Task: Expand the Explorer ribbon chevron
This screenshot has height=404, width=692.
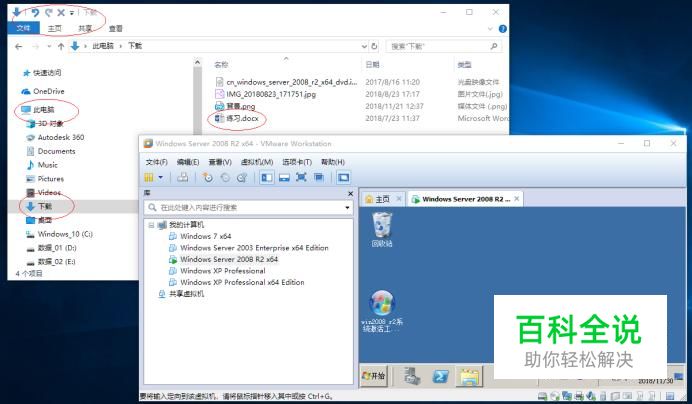Action: 490,29
